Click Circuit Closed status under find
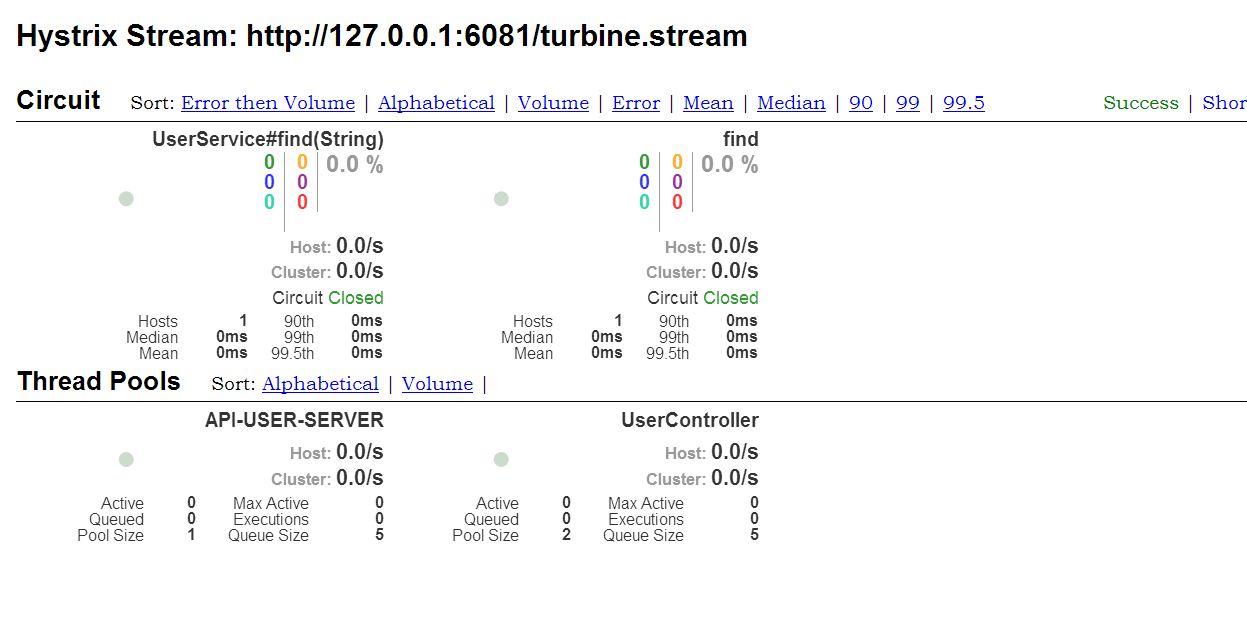Screen dimensions: 1247x630 [703, 298]
